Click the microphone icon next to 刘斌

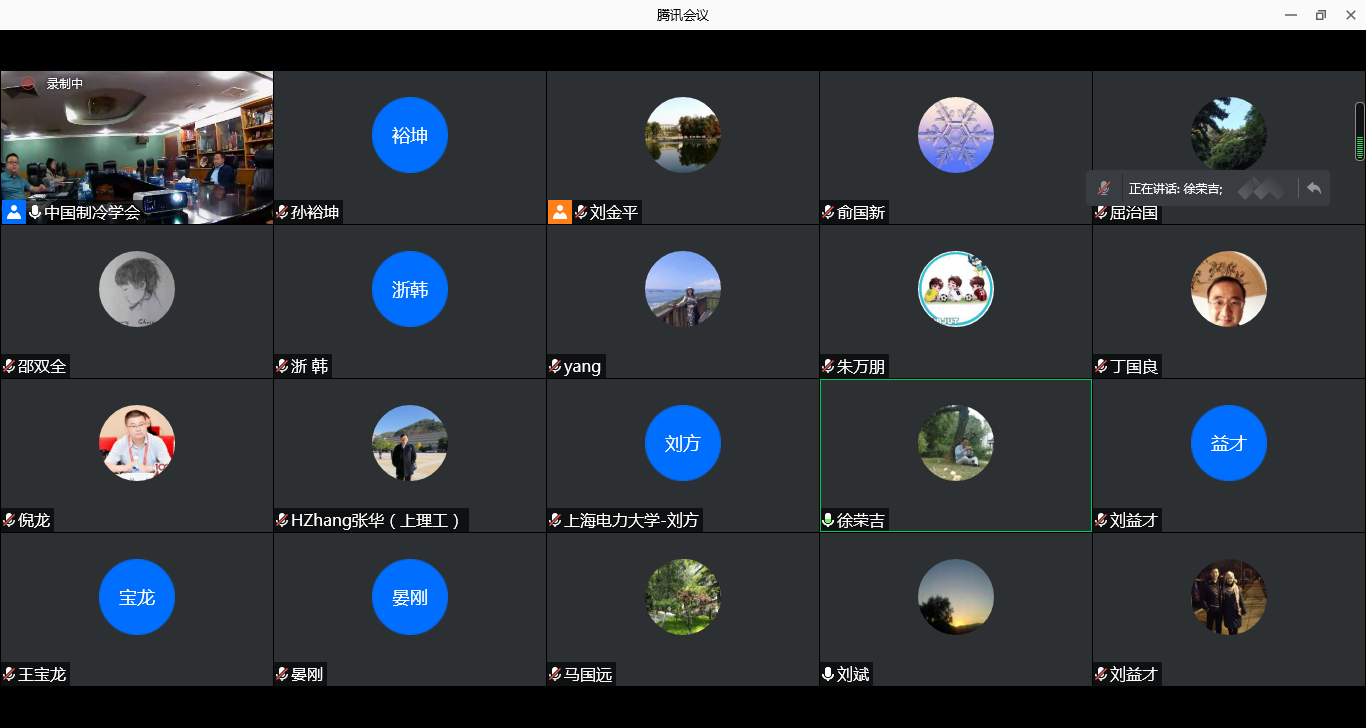[x=828, y=675]
